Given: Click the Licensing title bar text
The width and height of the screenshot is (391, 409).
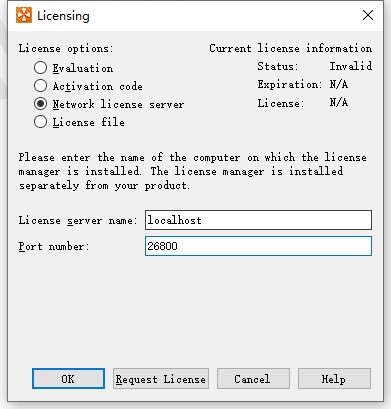Looking at the screenshot, I should (63, 16).
